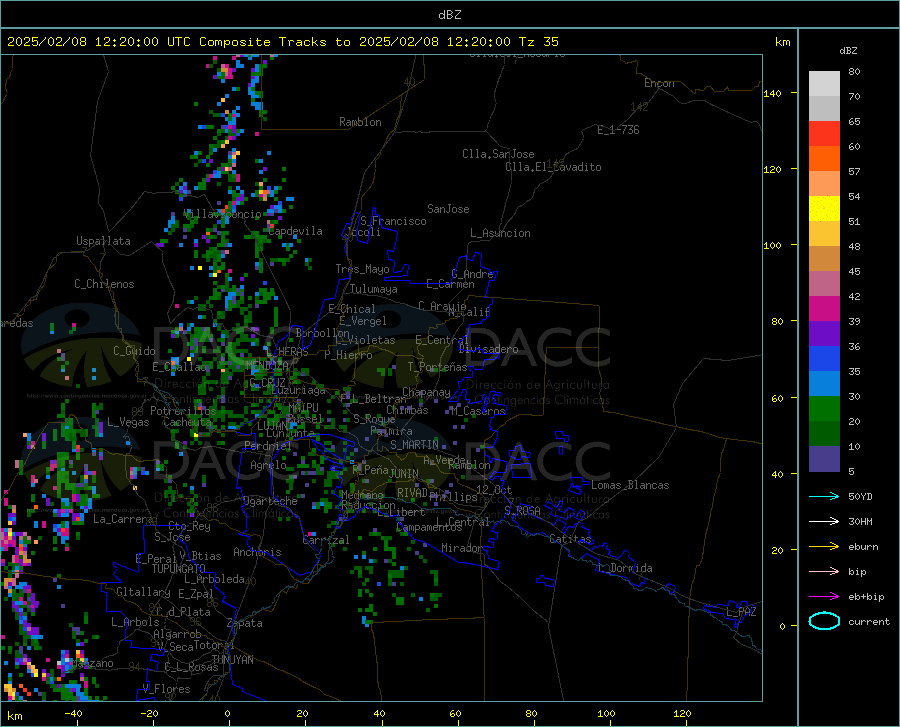Click the Potrerillos label
The width and height of the screenshot is (900, 727).
click(x=183, y=411)
